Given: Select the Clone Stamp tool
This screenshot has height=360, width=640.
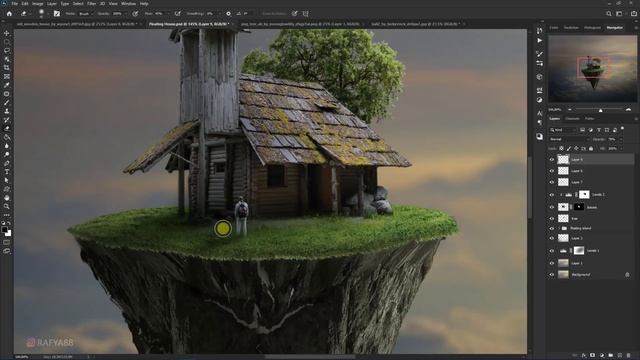Looking at the screenshot, I should point(7,111).
